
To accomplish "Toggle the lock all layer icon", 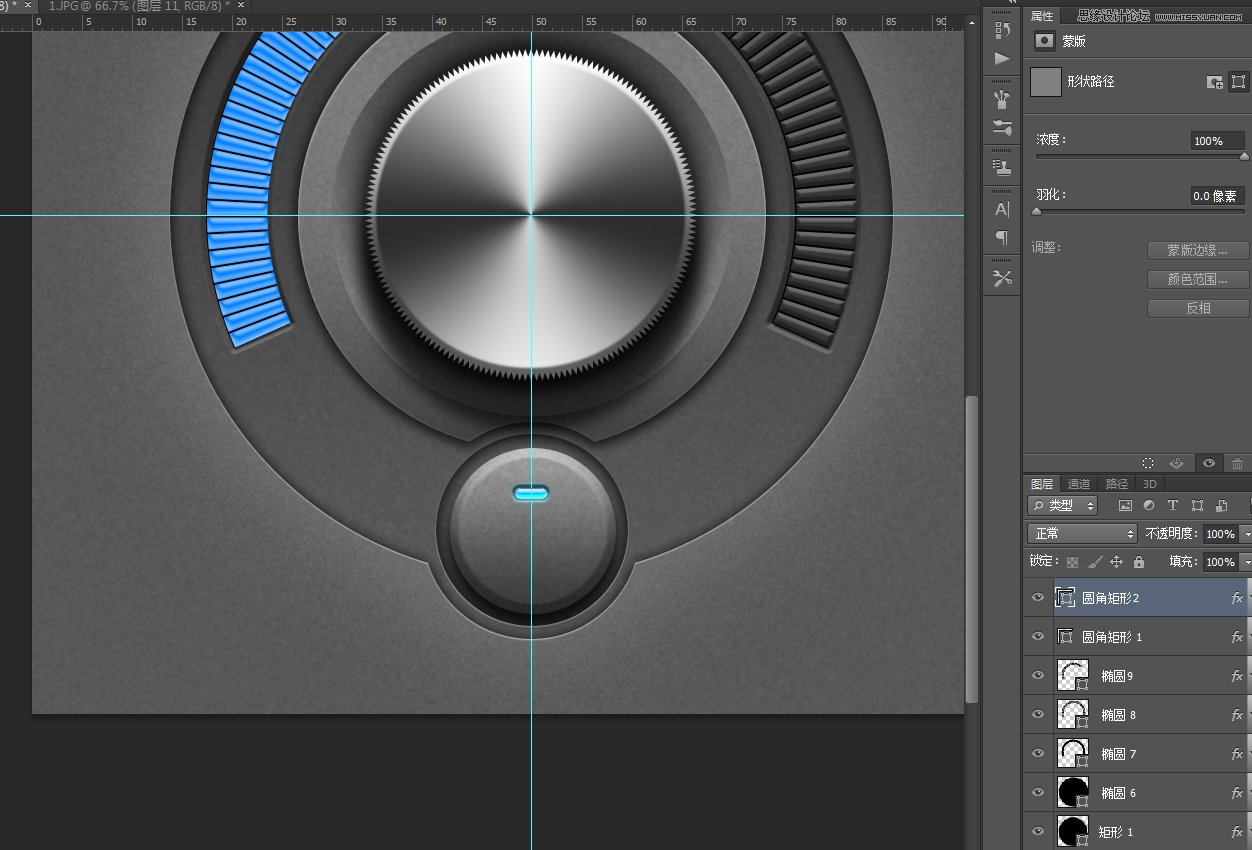I will [1138, 562].
